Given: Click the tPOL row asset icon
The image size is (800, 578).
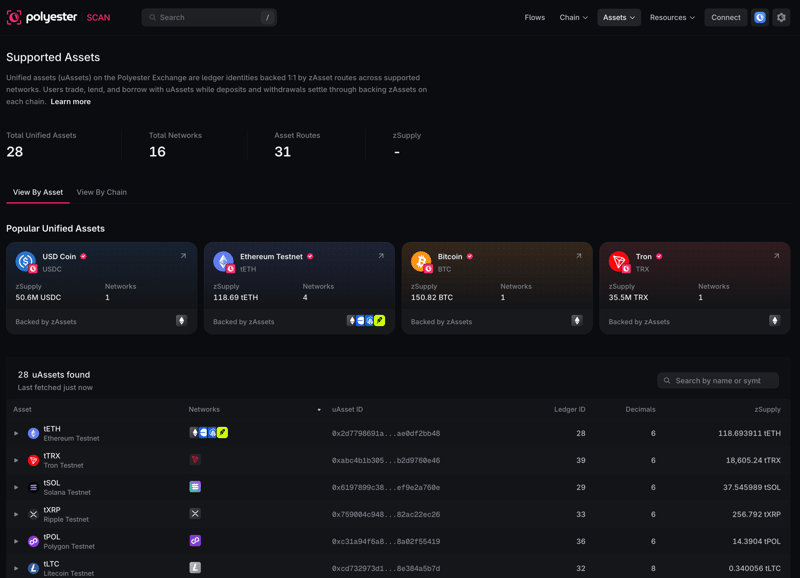Looking at the screenshot, I should coord(33,542).
